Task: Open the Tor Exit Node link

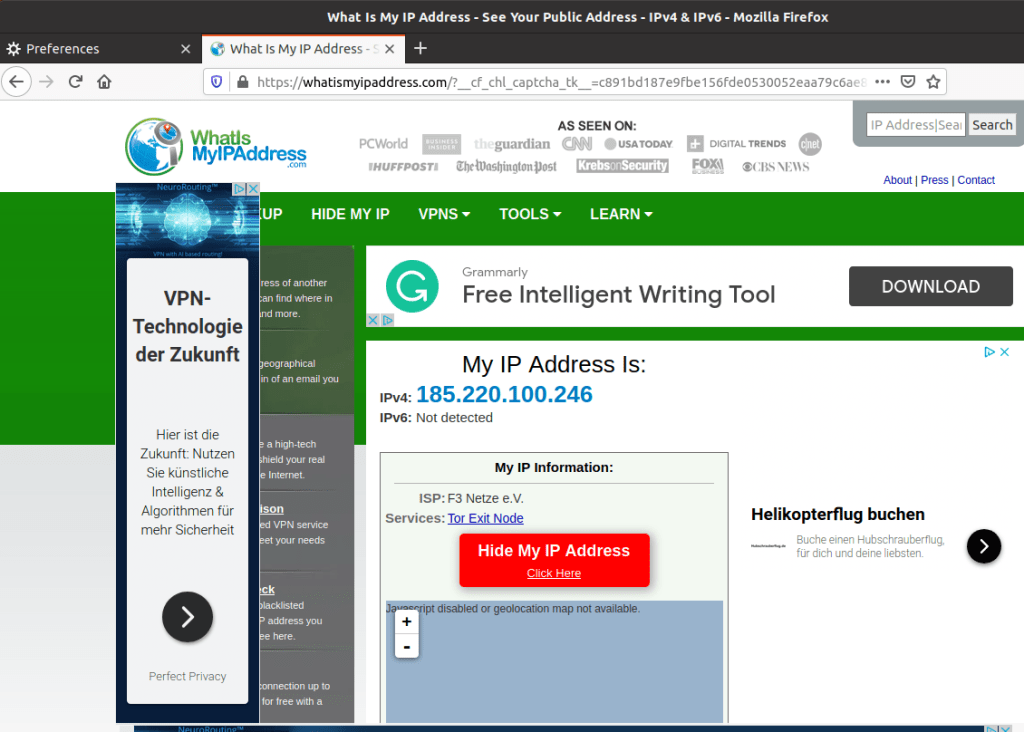Action: point(485,518)
